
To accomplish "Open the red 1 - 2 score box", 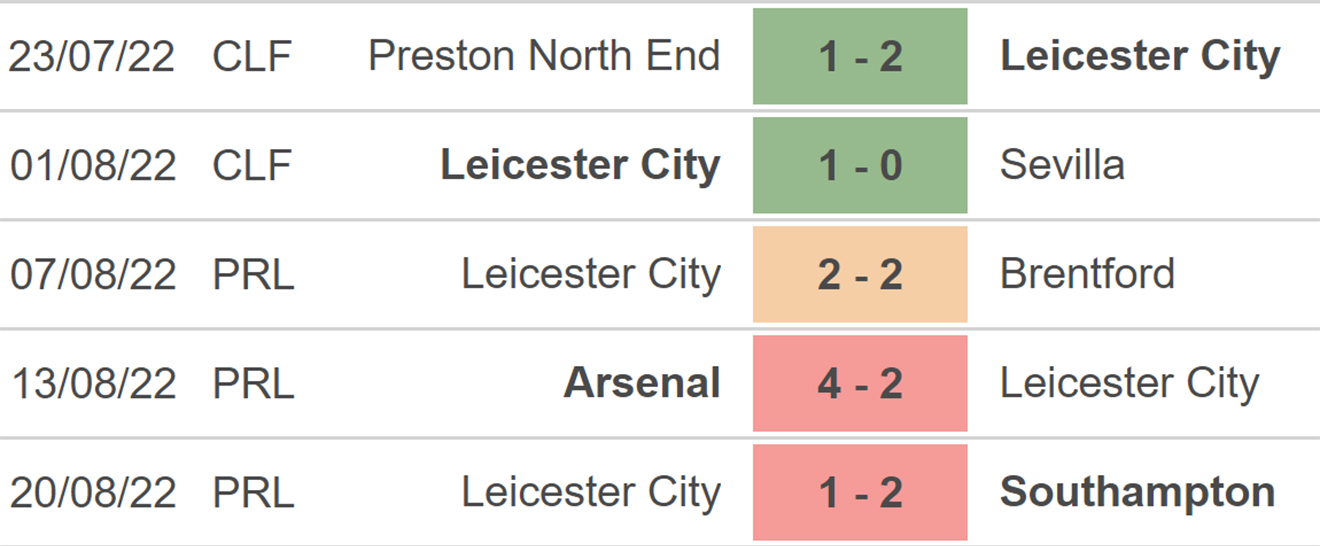I will coord(860,492).
